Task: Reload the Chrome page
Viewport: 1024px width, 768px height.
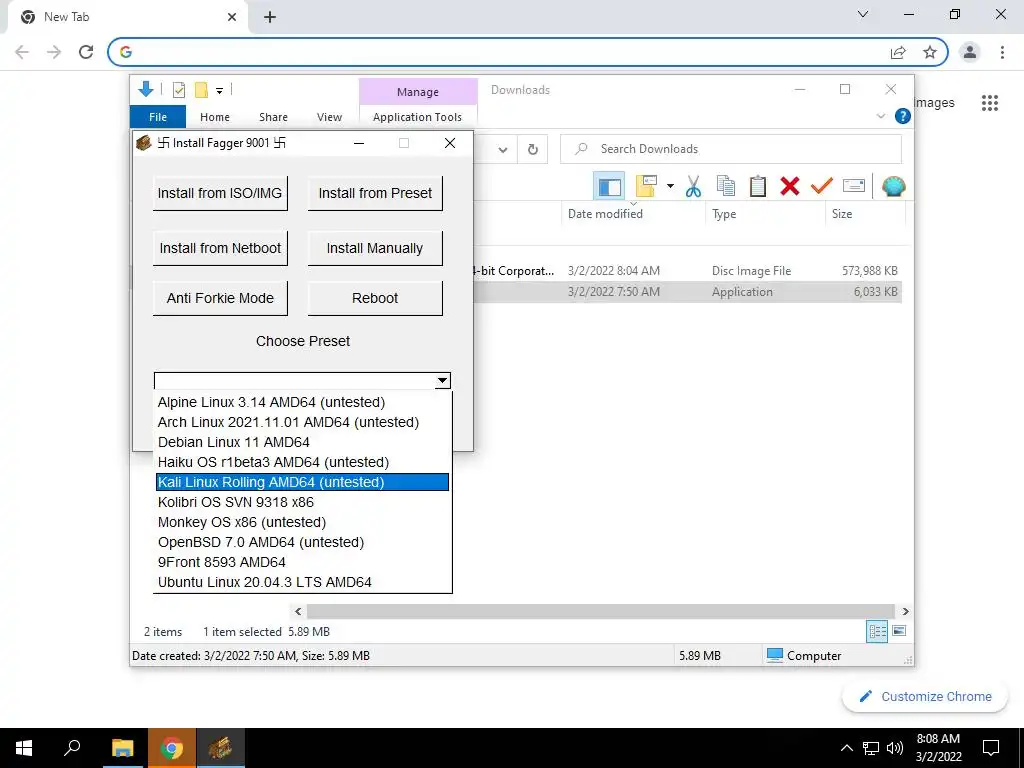Action: (86, 52)
